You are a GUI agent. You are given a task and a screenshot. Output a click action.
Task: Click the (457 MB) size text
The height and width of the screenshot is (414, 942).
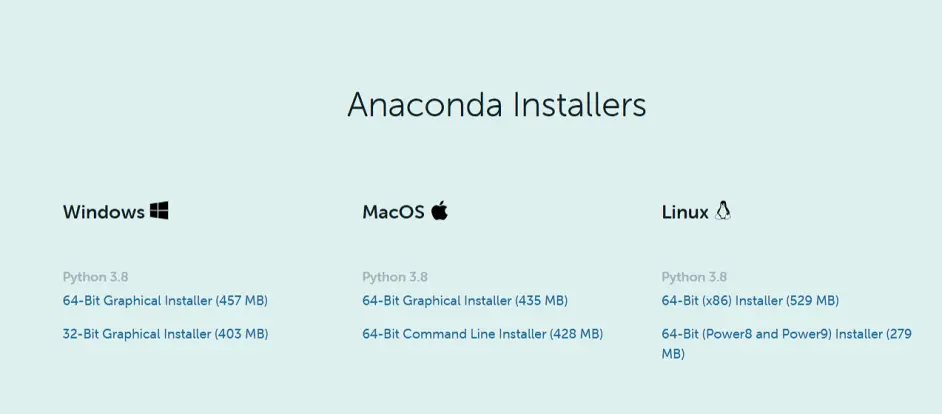coord(241,301)
